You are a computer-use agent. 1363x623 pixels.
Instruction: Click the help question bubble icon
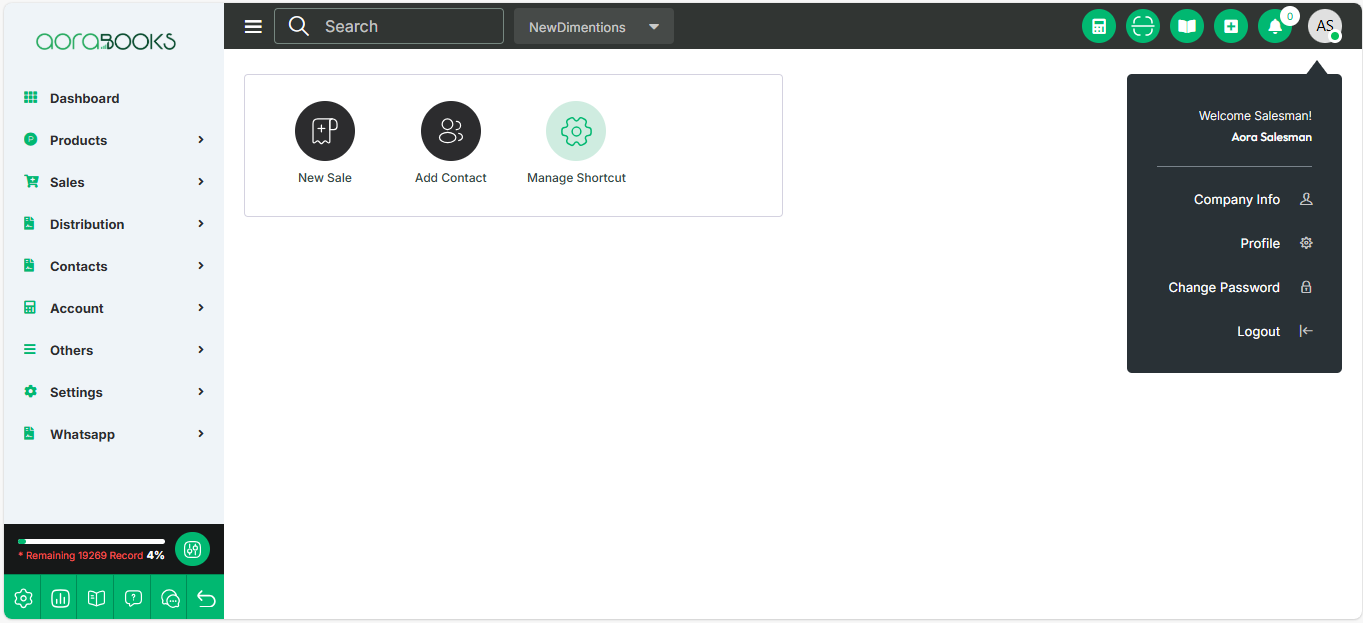point(133,599)
